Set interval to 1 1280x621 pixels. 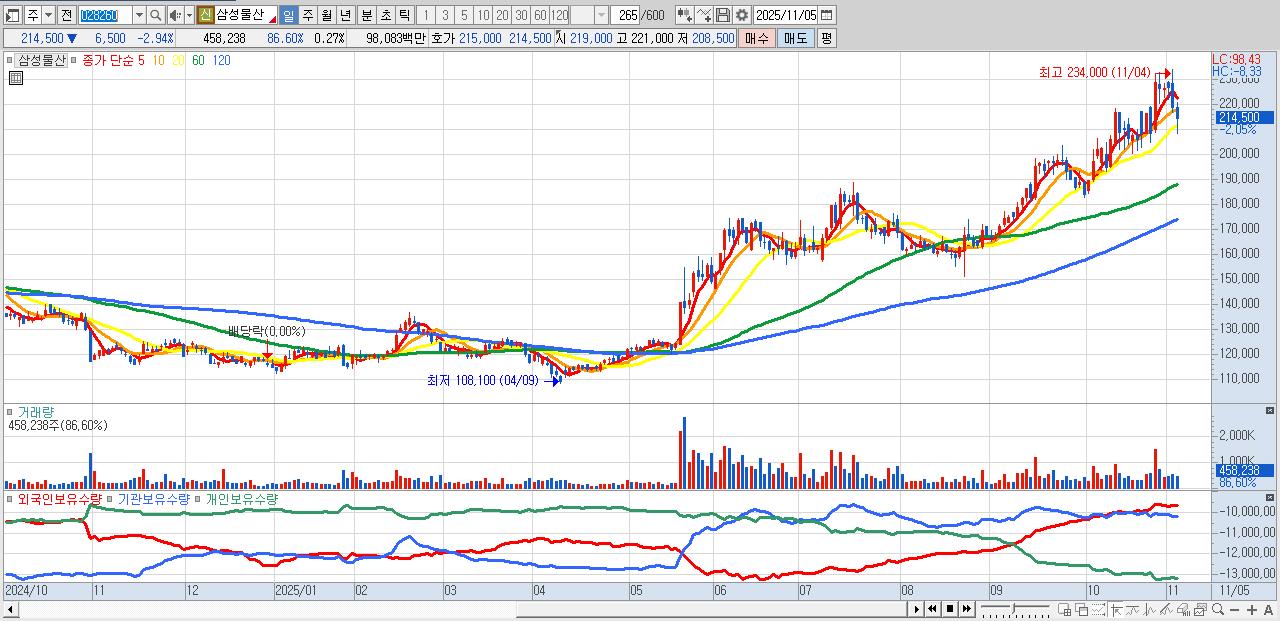point(425,15)
